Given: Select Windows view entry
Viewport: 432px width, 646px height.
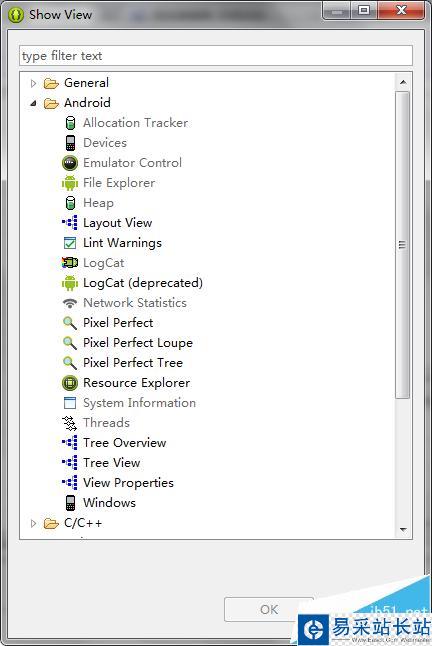Looking at the screenshot, I should (x=109, y=503).
